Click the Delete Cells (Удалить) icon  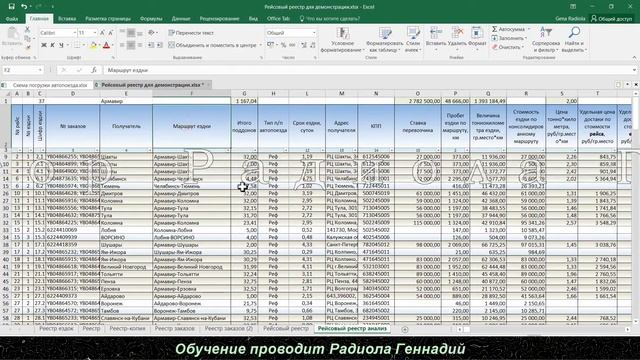coord(457,33)
